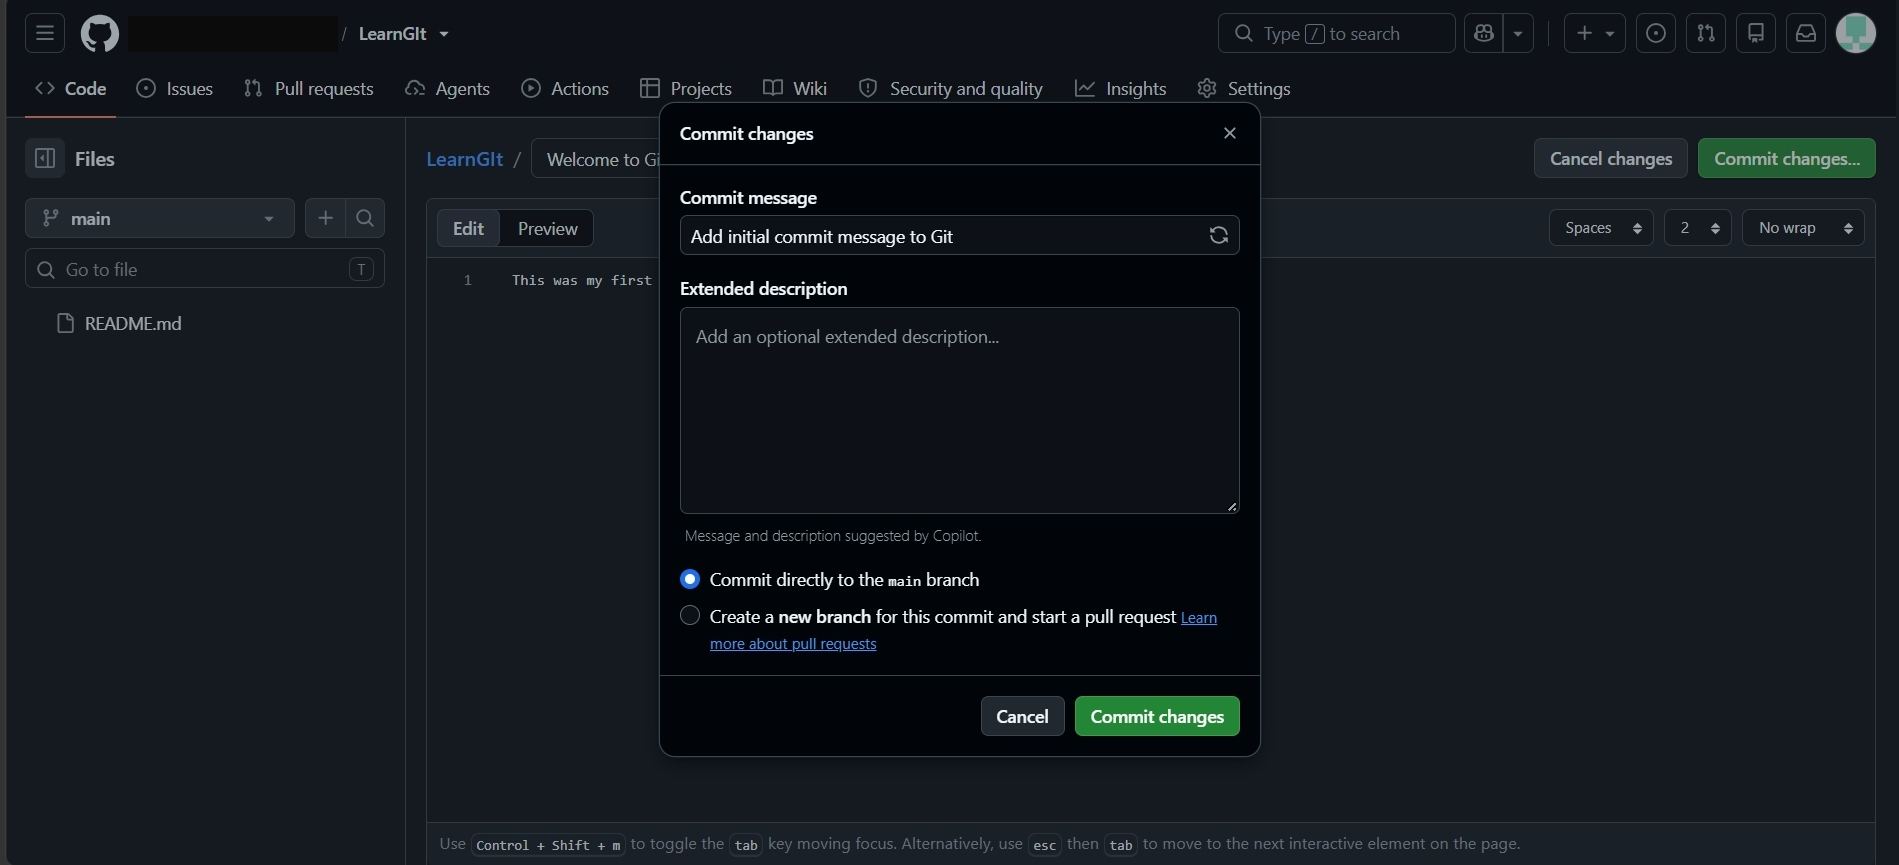Expand the LearnGIt repository dropdown arrow
The width and height of the screenshot is (1899, 865).
point(444,34)
